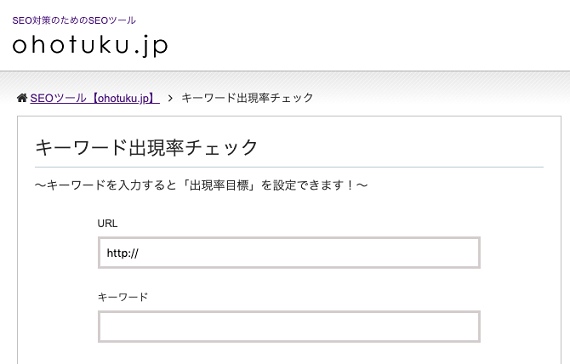Click the 'jp' ending of the logo
The height and width of the screenshot is (364, 570).
[156, 47]
